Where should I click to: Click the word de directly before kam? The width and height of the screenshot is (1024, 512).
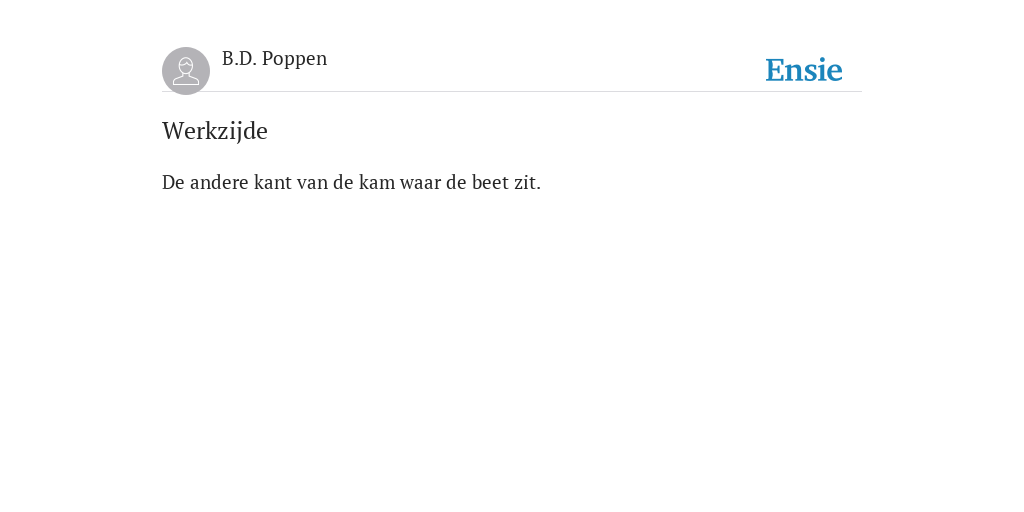(344, 182)
